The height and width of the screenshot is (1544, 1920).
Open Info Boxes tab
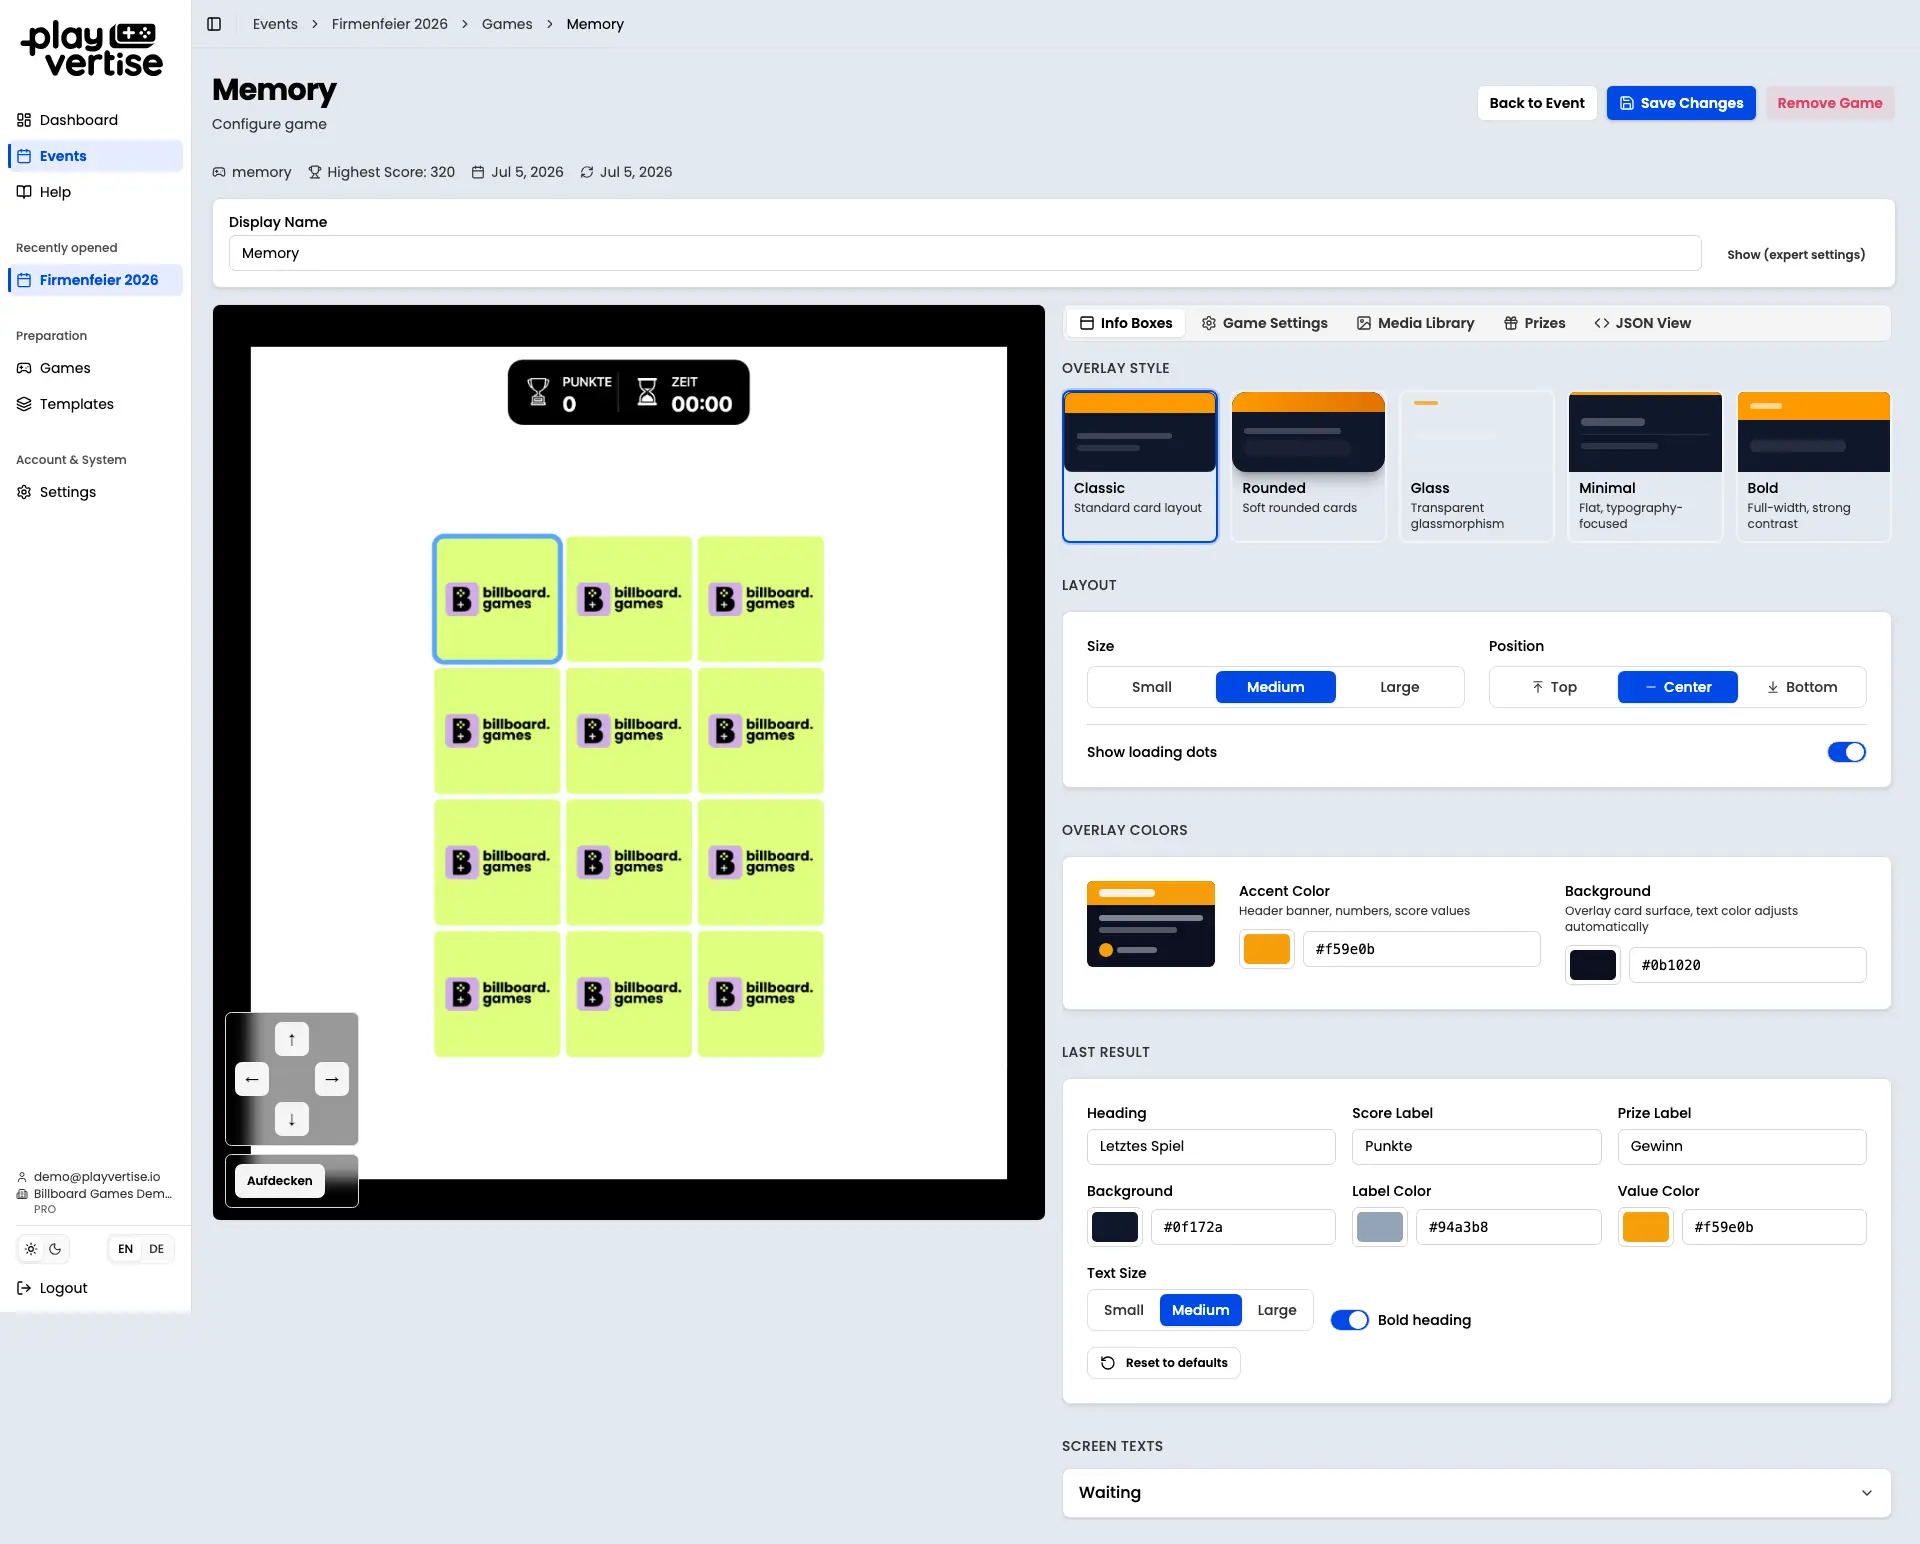[x=1126, y=323]
